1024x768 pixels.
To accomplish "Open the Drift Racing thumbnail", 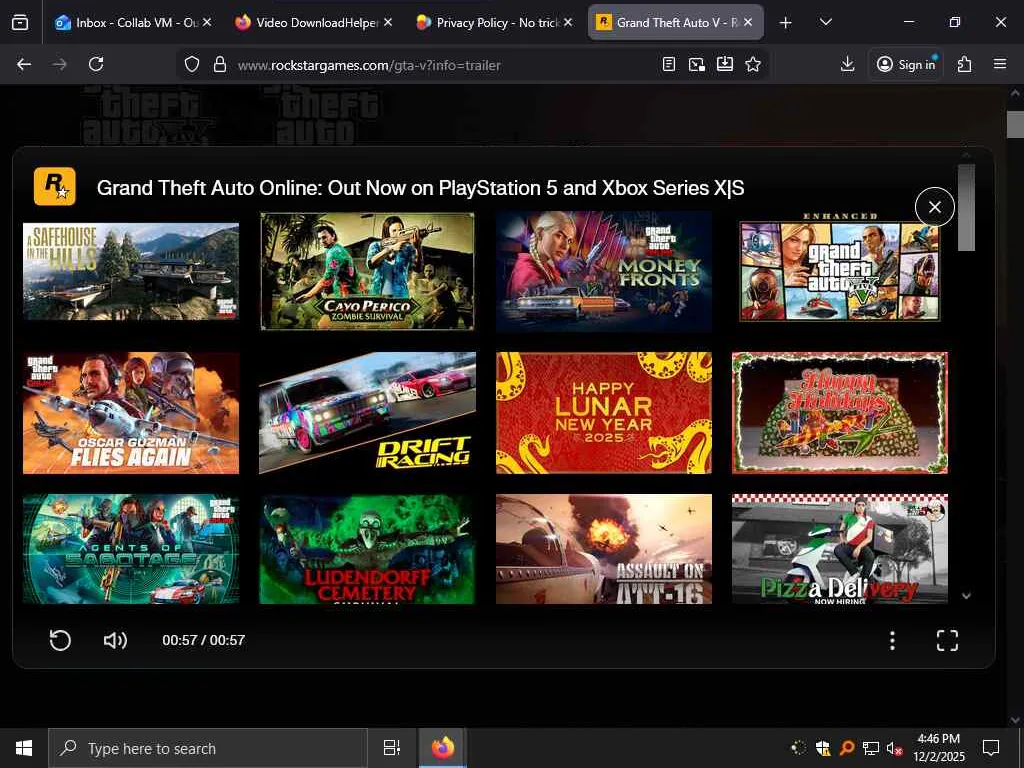I will click(367, 413).
